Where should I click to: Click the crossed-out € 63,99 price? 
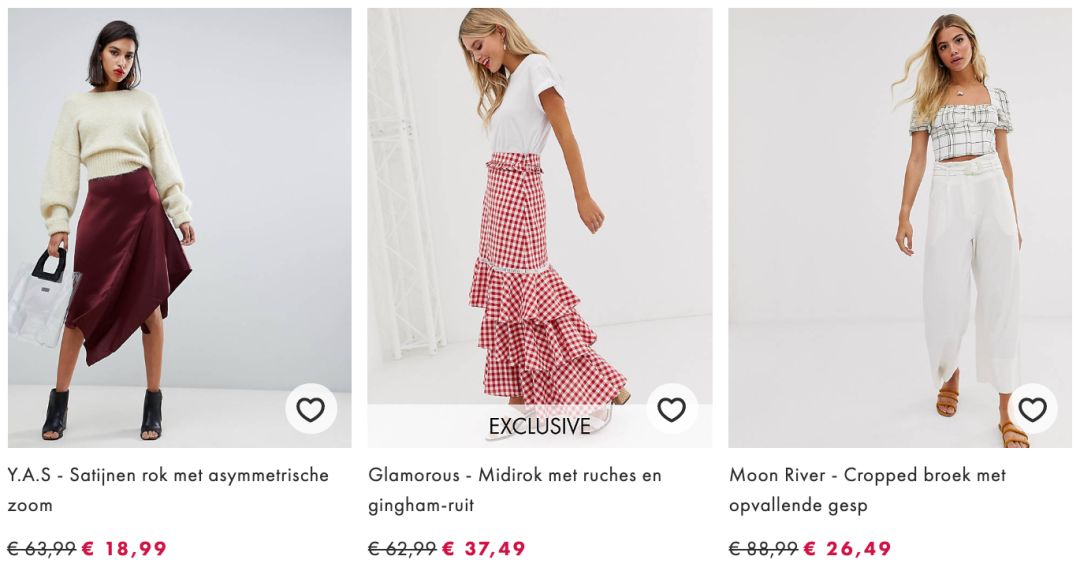click(x=41, y=549)
